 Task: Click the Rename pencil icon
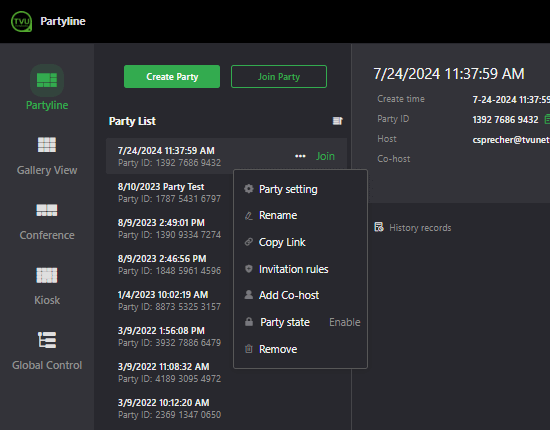point(249,216)
